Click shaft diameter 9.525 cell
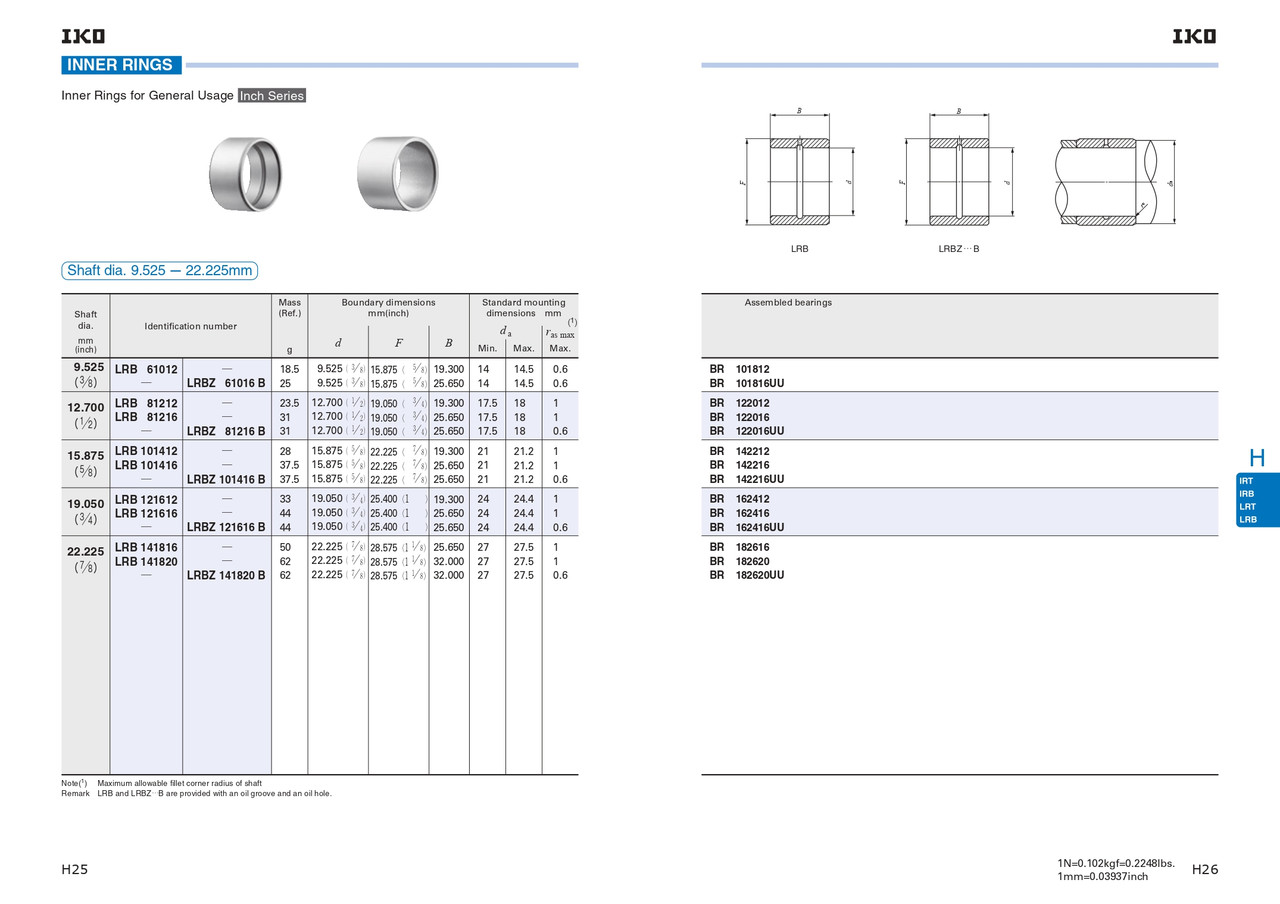1280x904 pixels. 86,375
